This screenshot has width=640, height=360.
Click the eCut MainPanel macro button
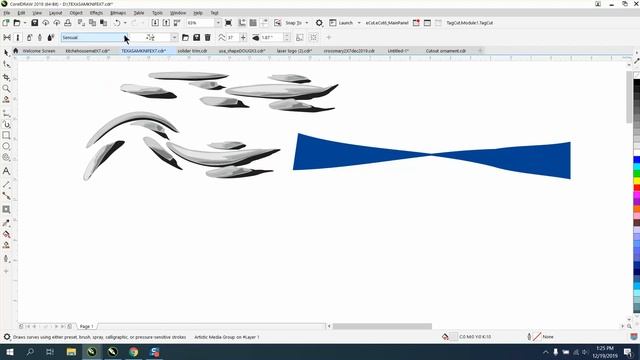tap(387, 23)
